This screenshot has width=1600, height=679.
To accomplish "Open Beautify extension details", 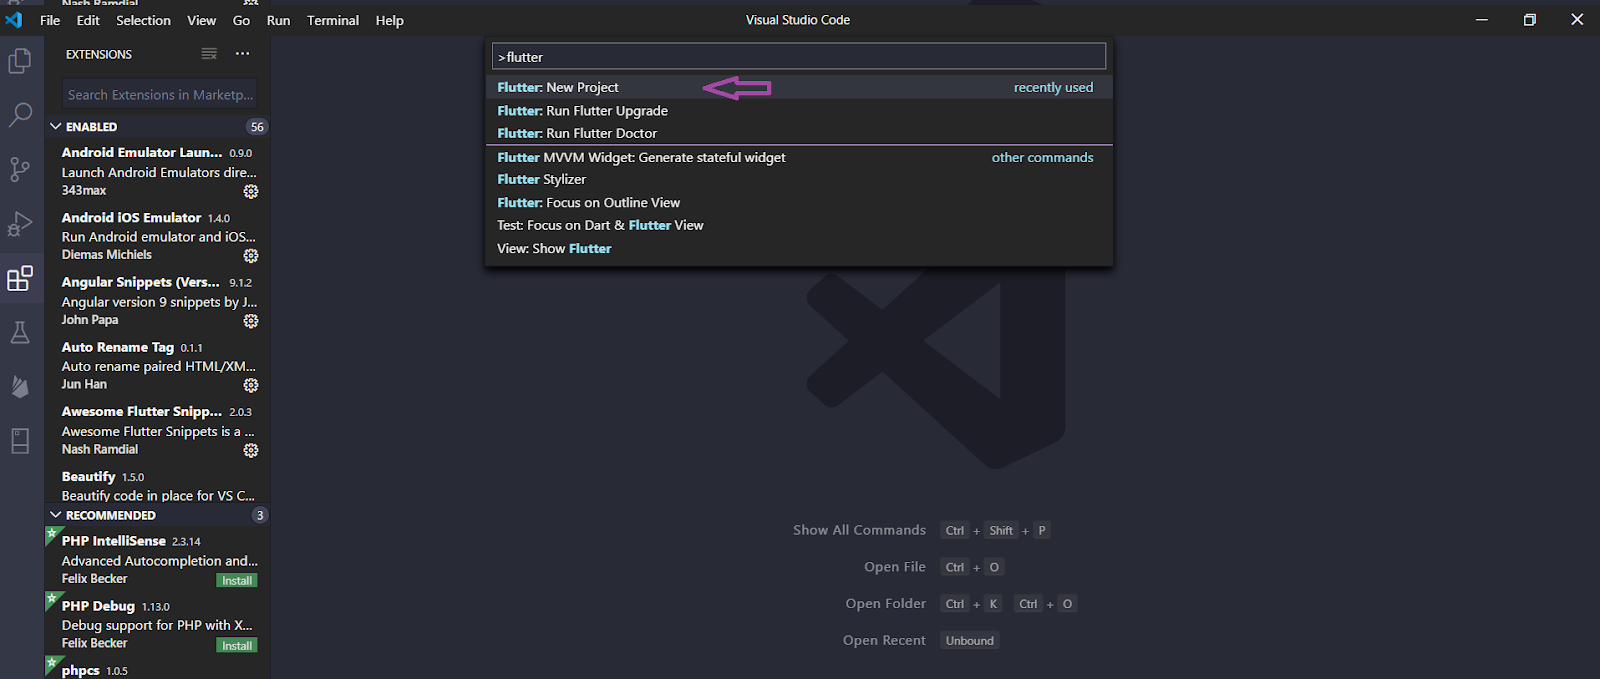I will (x=157, y=485).
